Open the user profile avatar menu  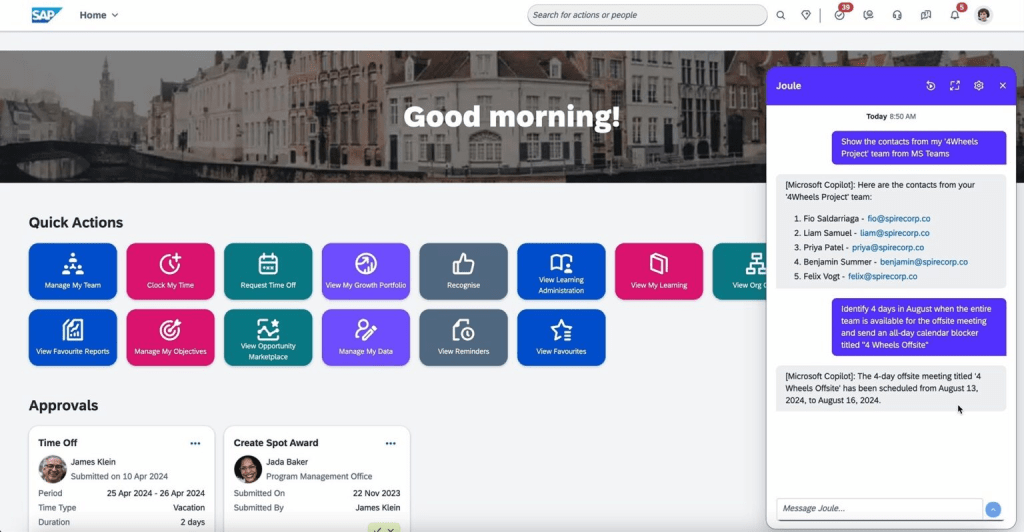[x=984, y=15]
